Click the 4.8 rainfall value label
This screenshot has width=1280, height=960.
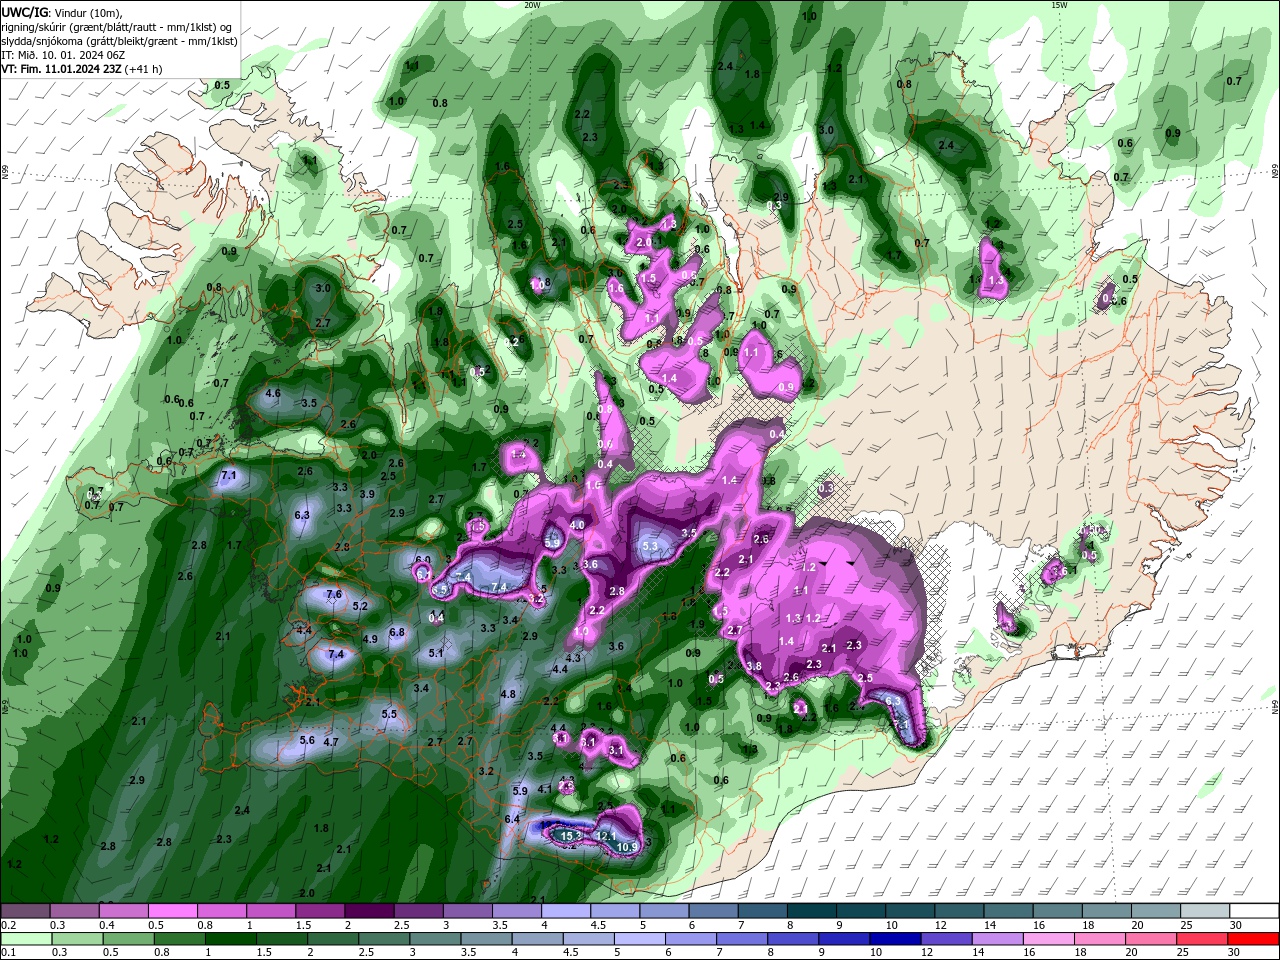(507, 694)
